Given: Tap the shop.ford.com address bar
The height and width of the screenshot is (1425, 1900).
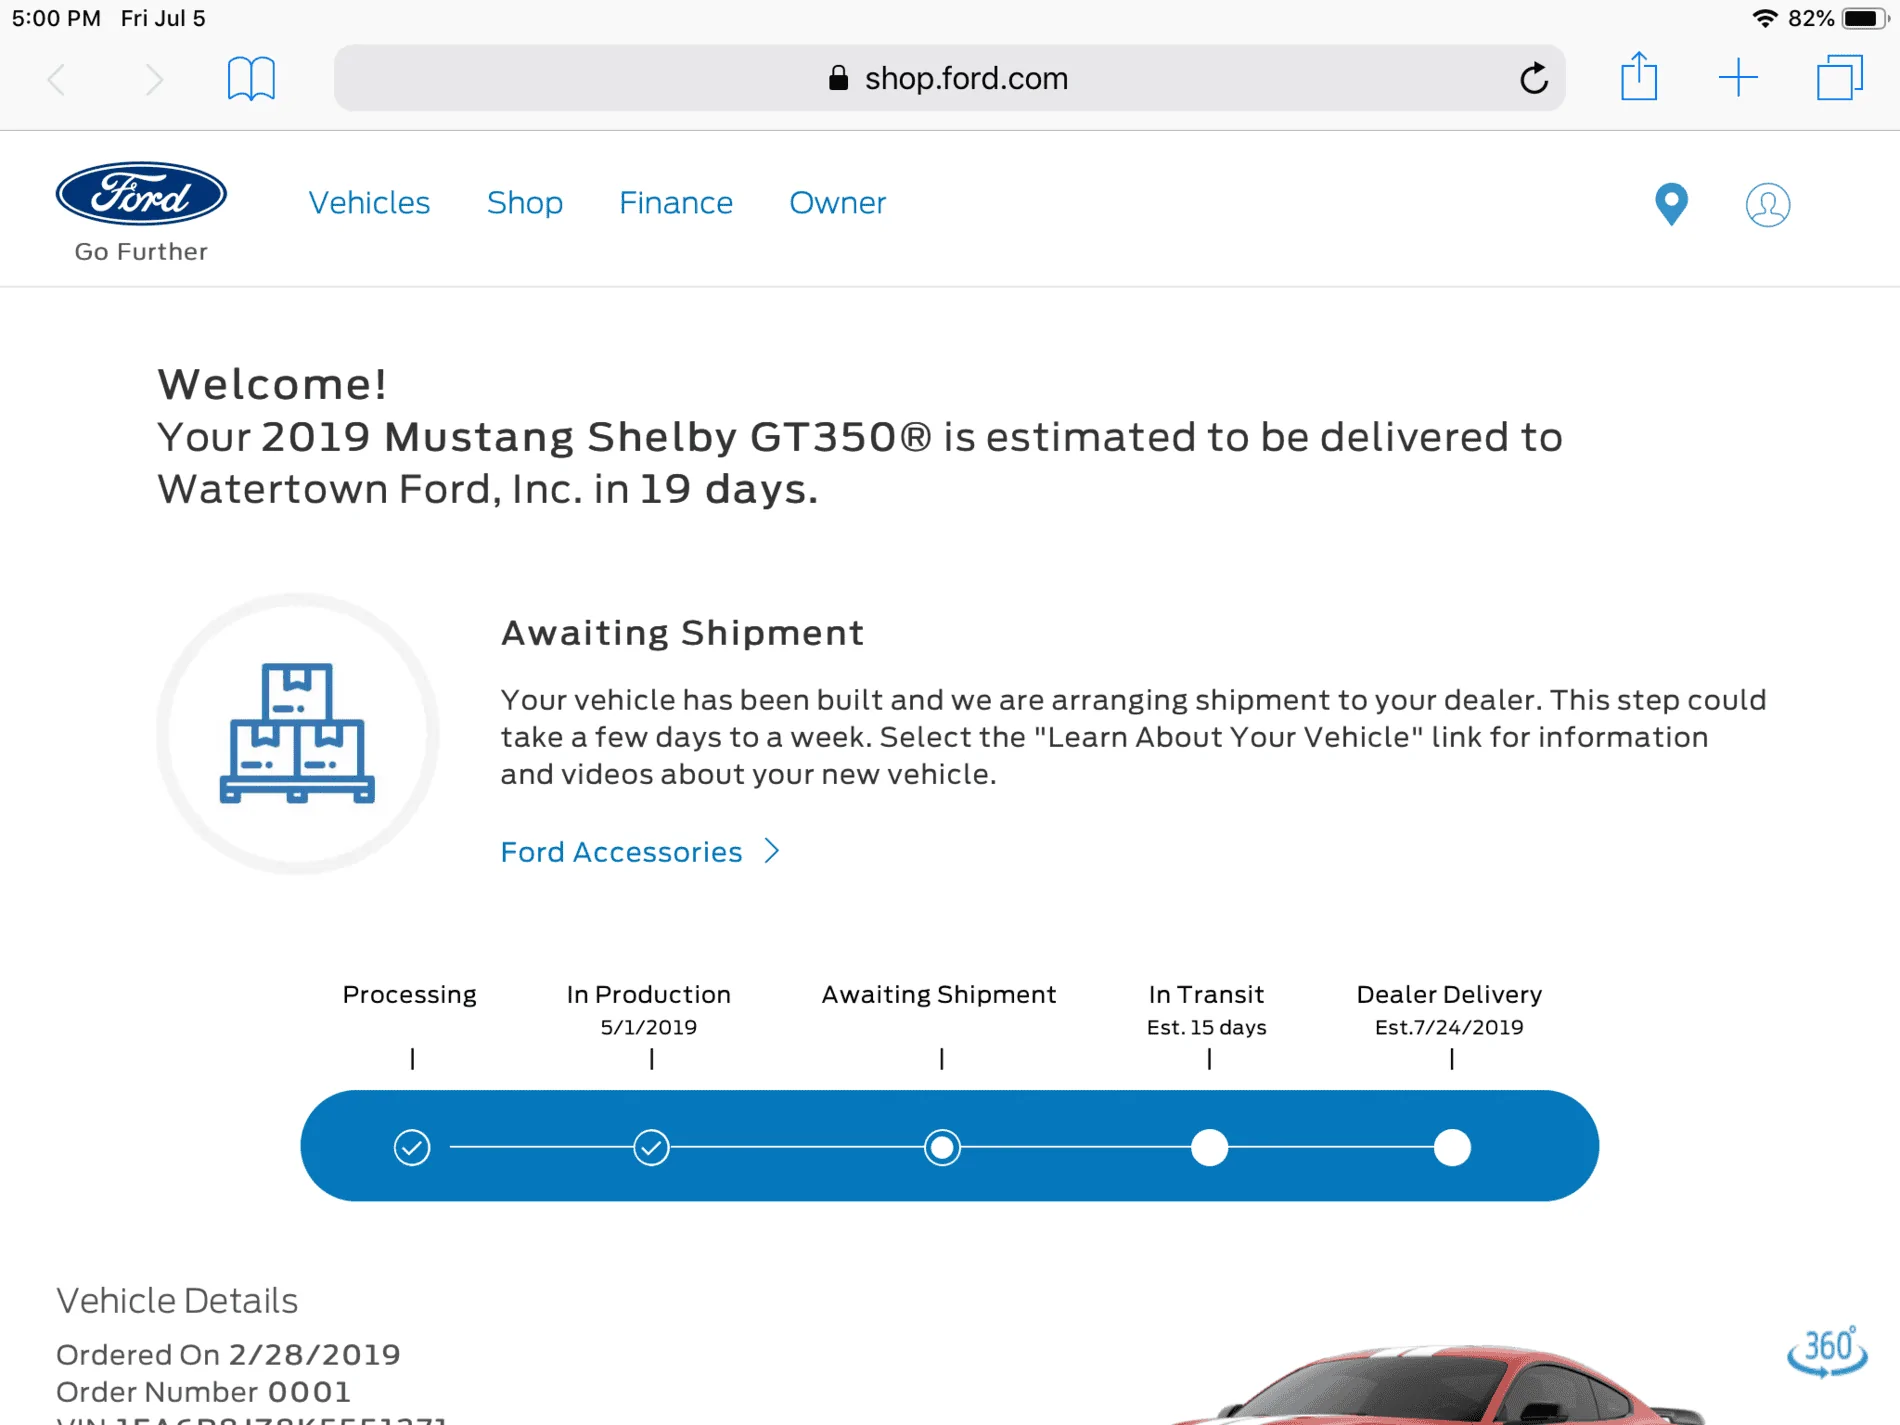Looking at the screenshot, I should pos(949,78).
